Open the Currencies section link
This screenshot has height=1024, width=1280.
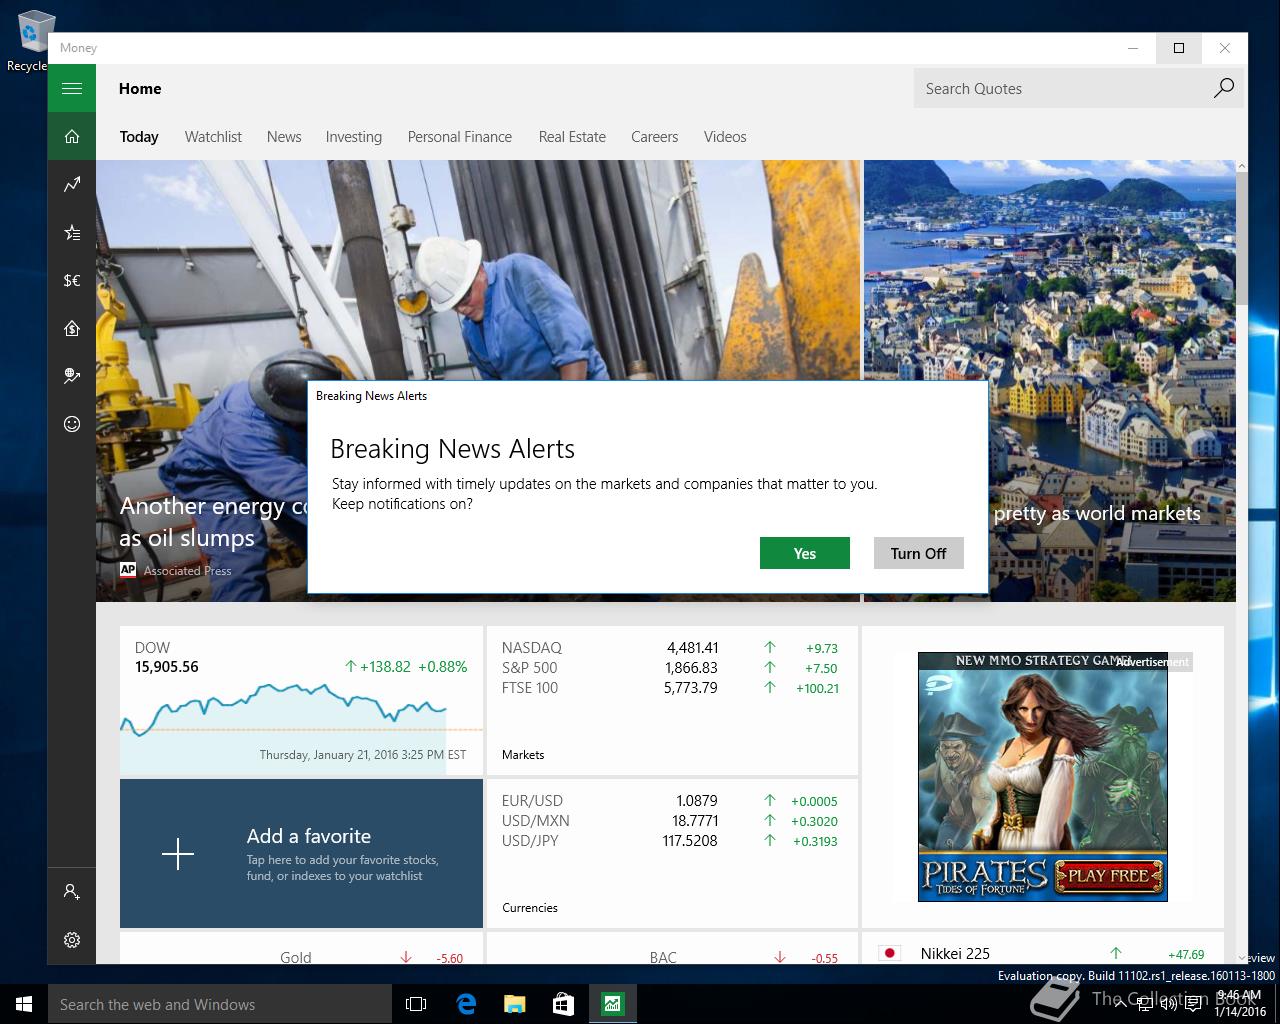pos(530,908)
